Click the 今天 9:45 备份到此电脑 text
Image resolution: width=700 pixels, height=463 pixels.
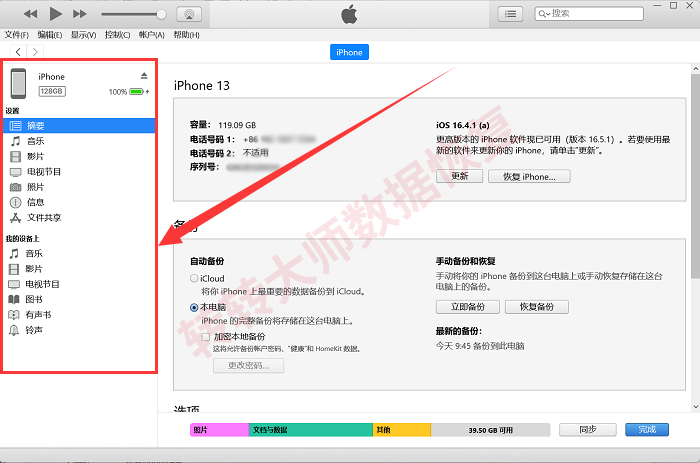point(480,346)
